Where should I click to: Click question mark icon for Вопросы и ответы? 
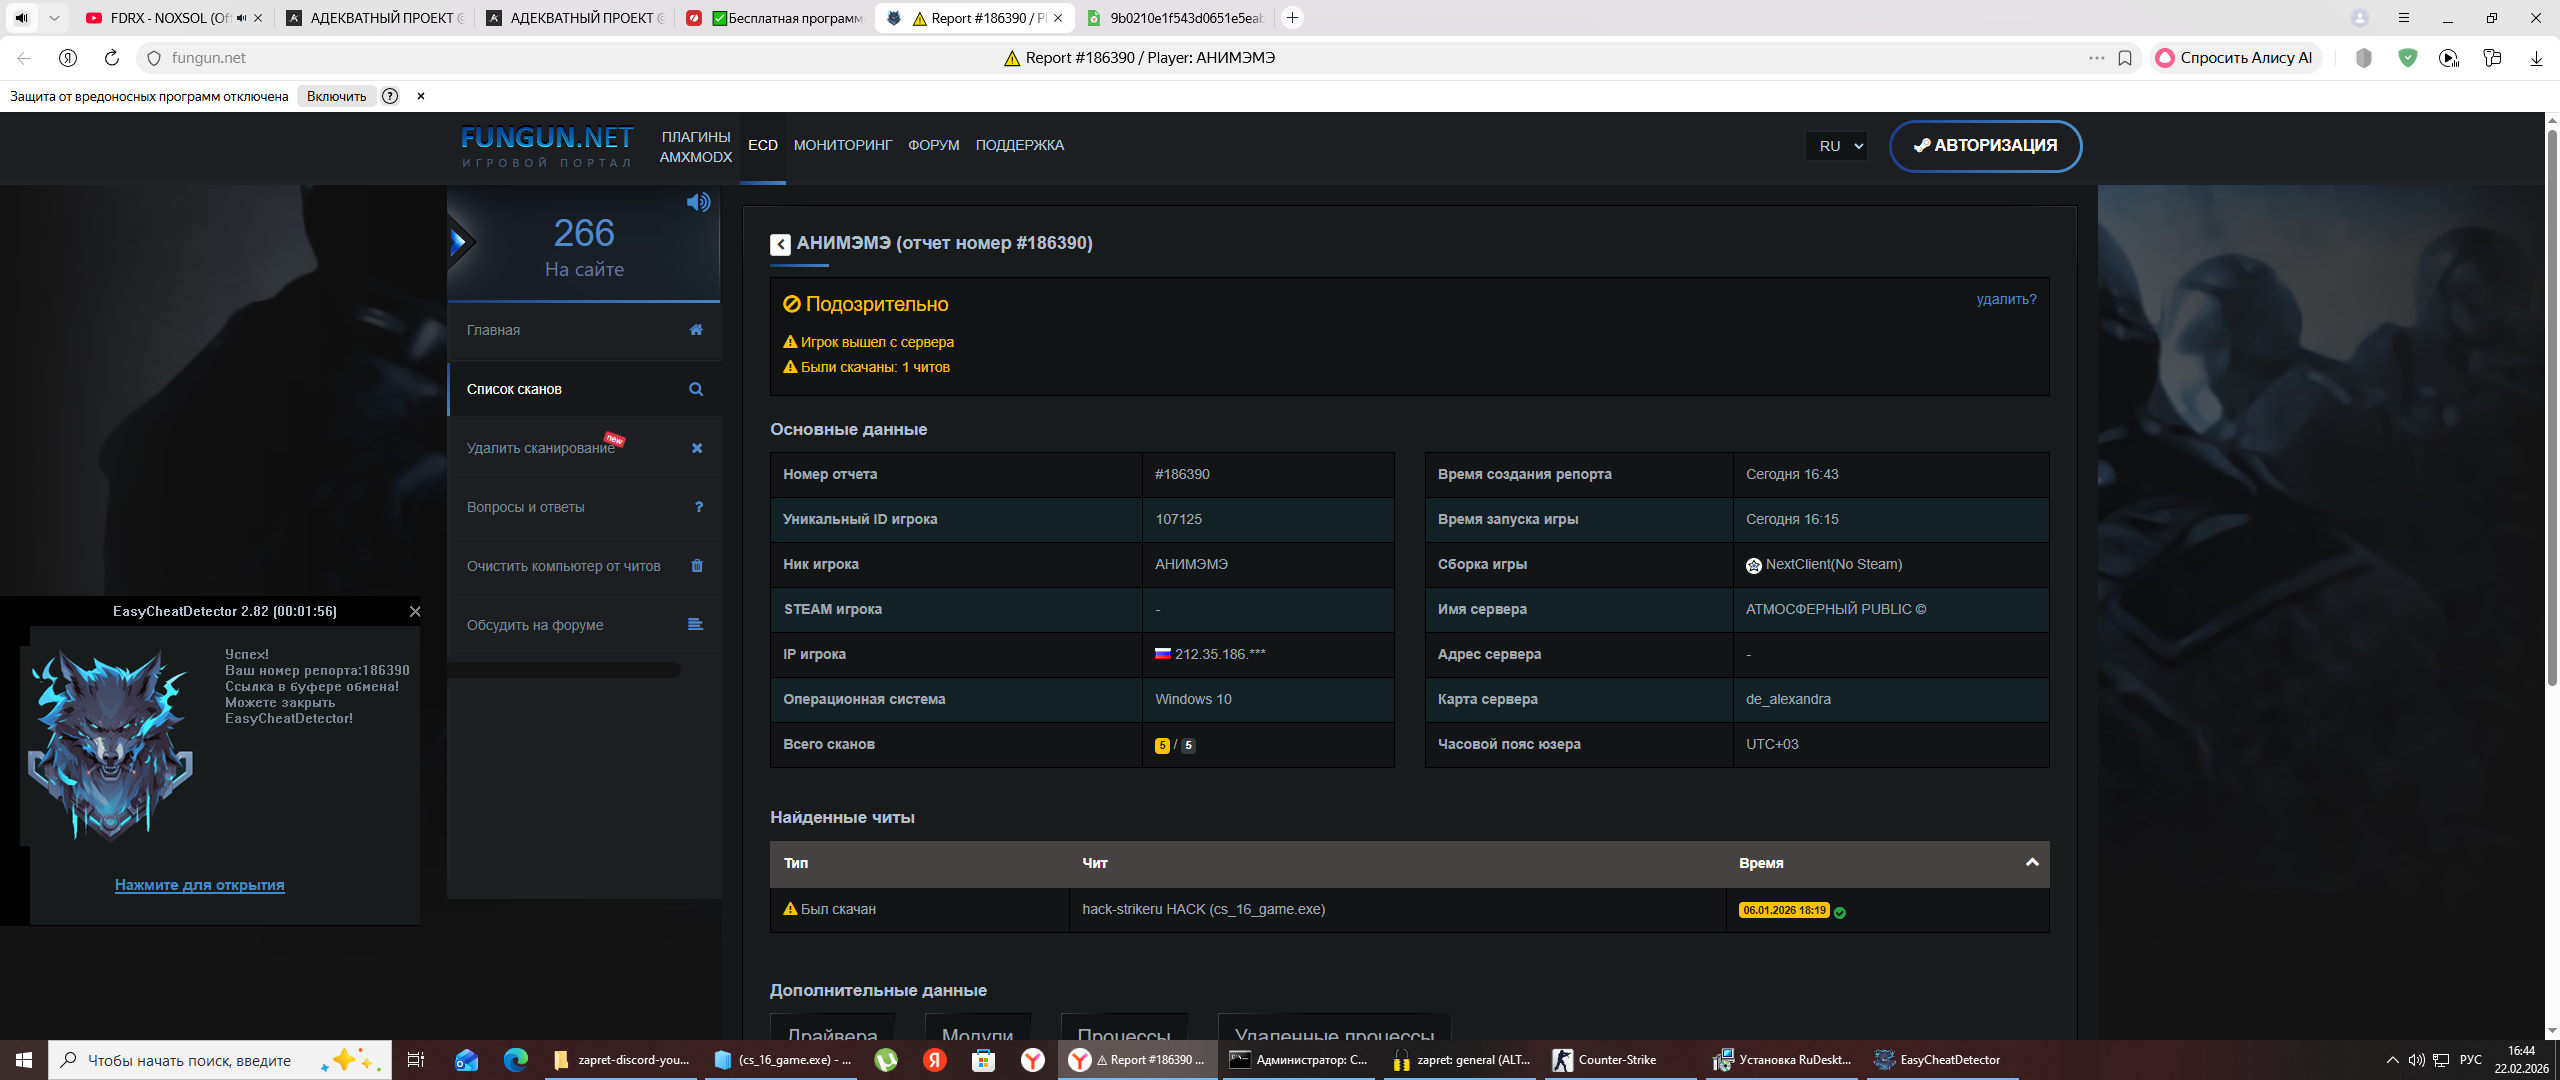click(698, 507)
